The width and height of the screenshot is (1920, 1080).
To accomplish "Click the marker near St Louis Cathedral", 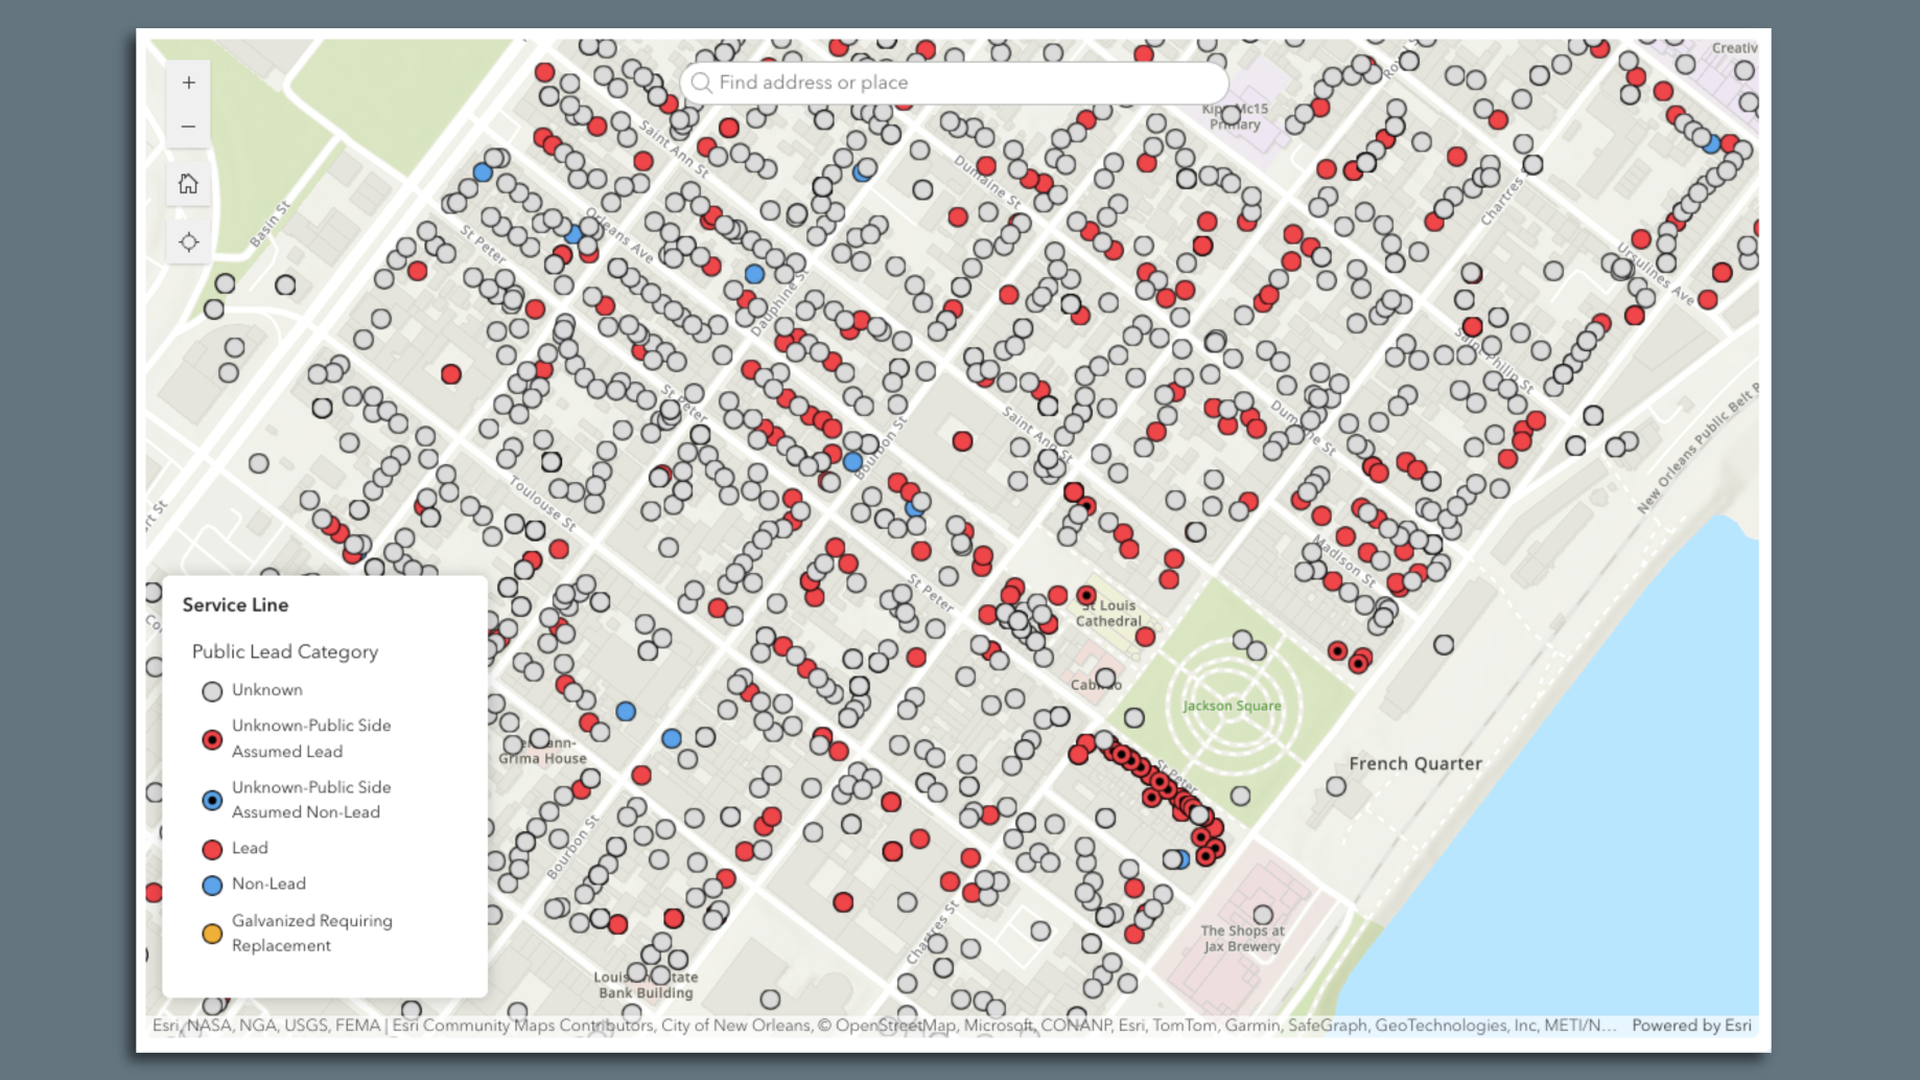I will pos(1086,594).
